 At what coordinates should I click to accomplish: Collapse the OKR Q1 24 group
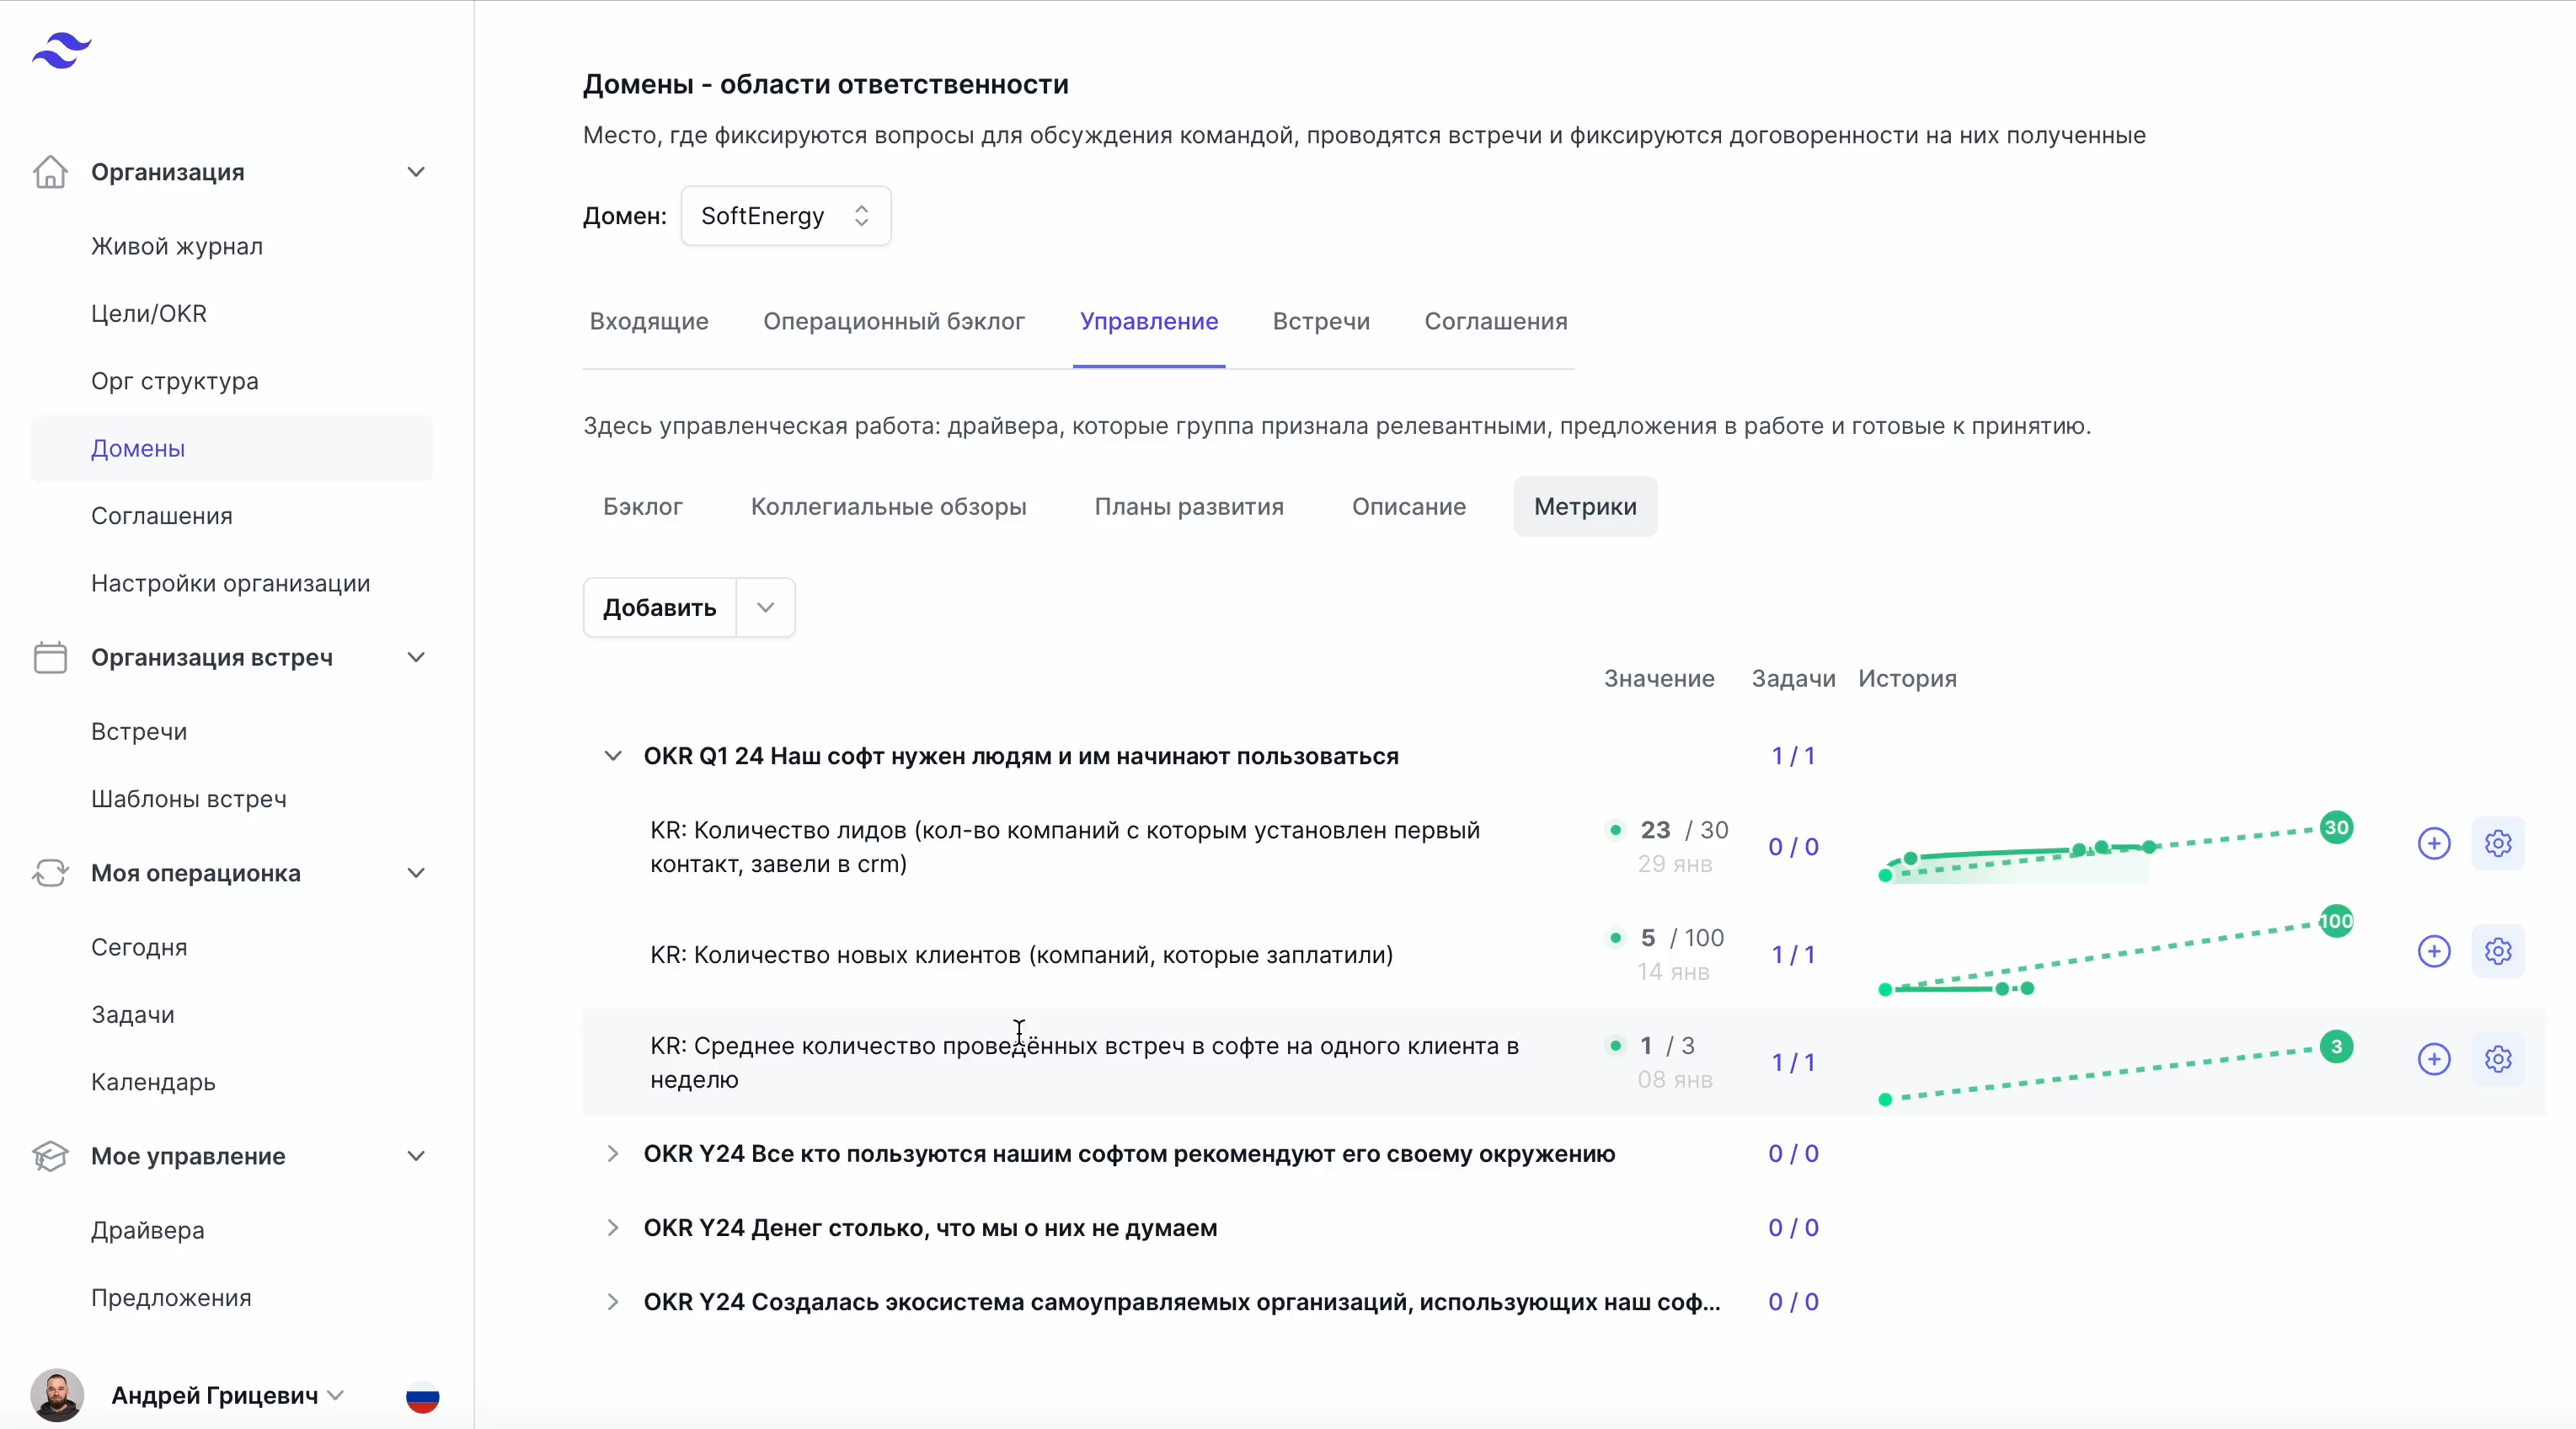point(613,756)
